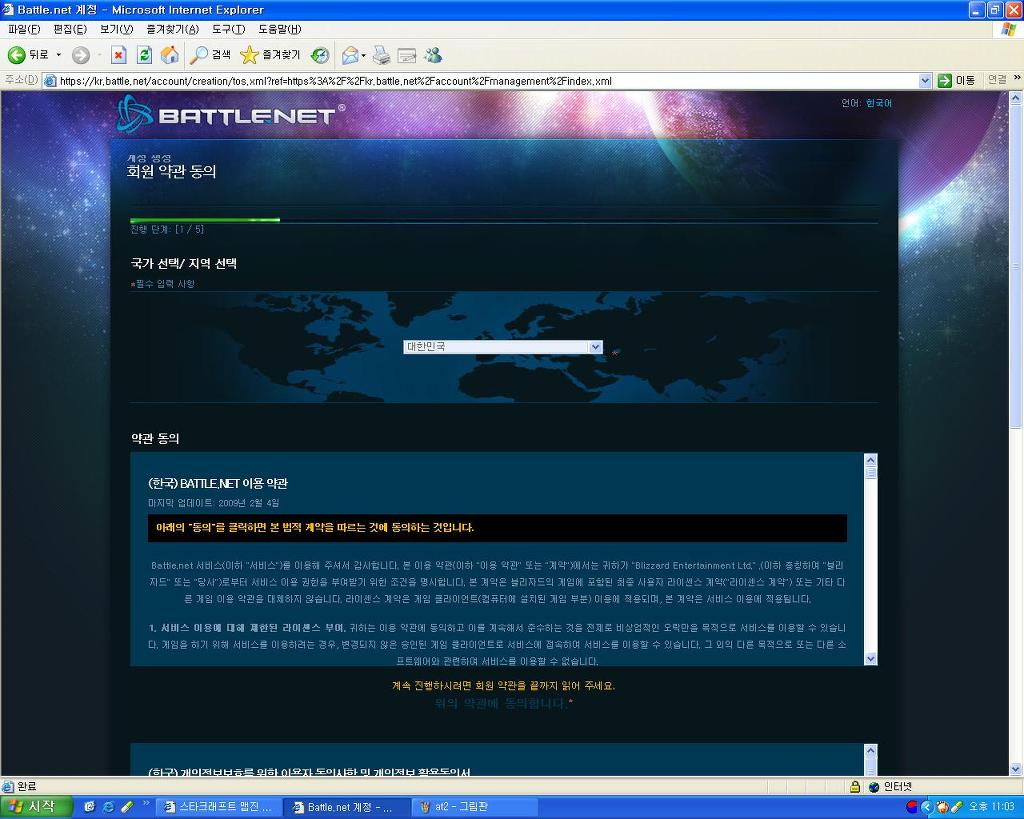Click the orange tray icon beside the pill

(x=942, y=807)
